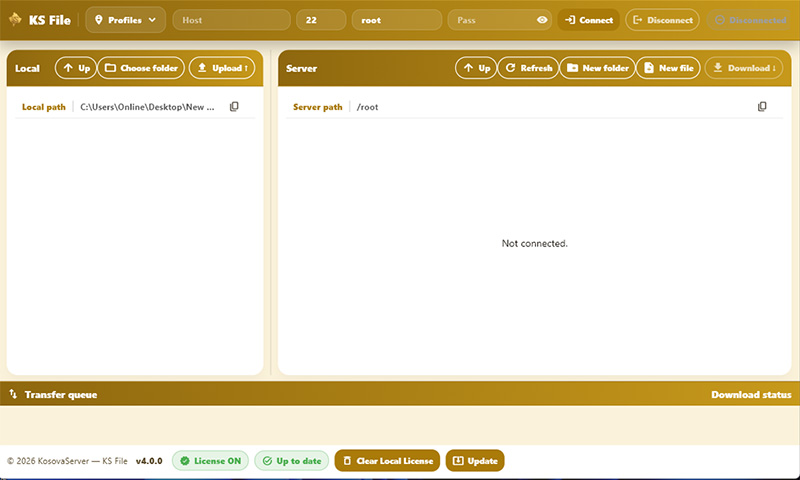800x480 pixels.
Task: Click the Connect button
Action: coord(589,20)
